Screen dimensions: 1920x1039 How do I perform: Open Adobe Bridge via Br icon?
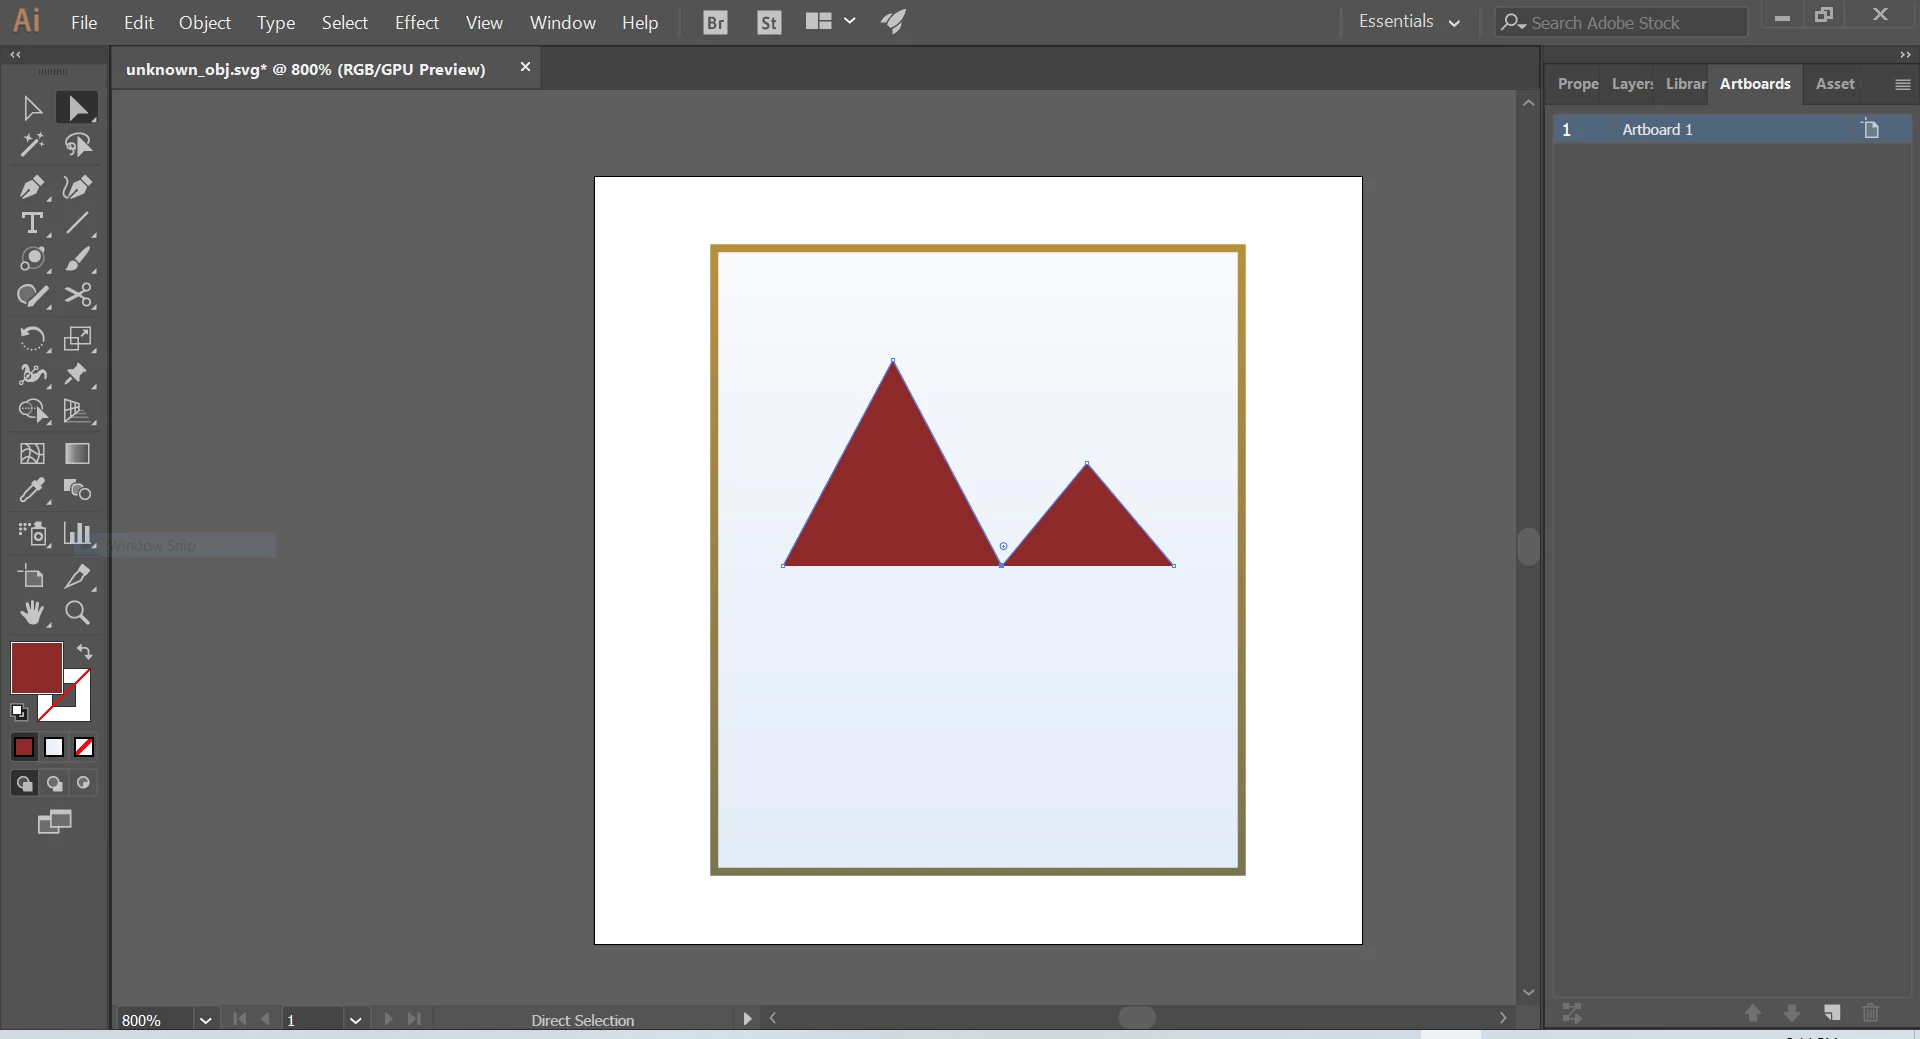click(715, 22)
